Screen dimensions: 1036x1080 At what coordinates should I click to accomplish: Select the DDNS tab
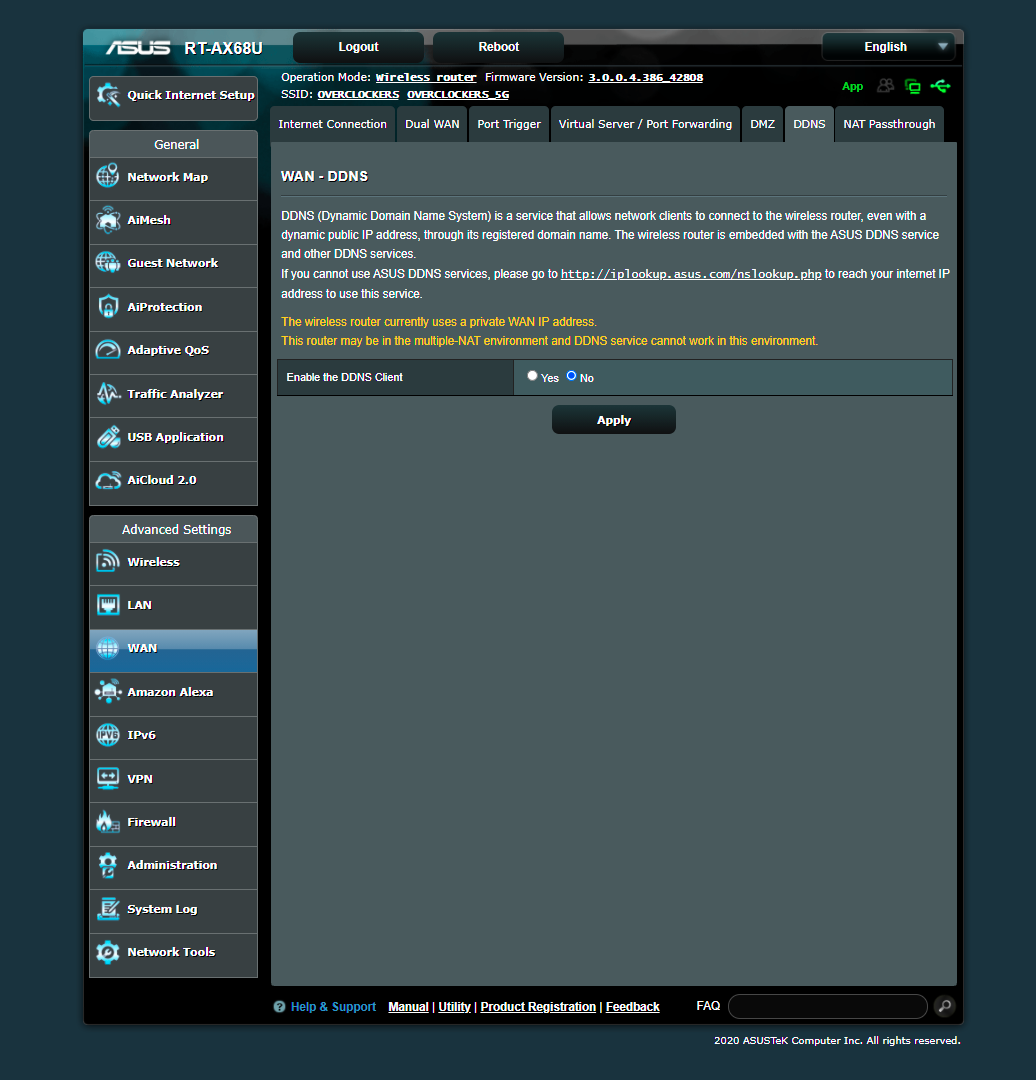(809, 124)
